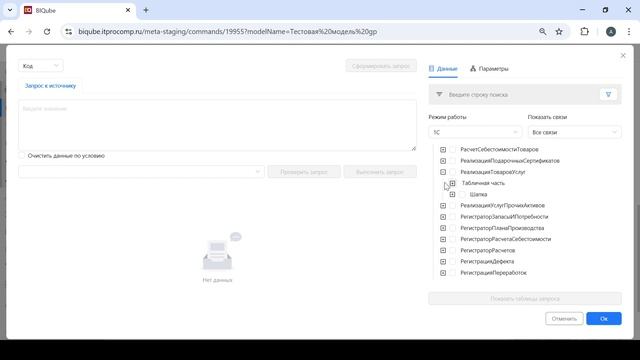Check the РеализацияПодарочныхСертификатов checkbox
Viewport: 640px width, 360px height.
(453, 161)
